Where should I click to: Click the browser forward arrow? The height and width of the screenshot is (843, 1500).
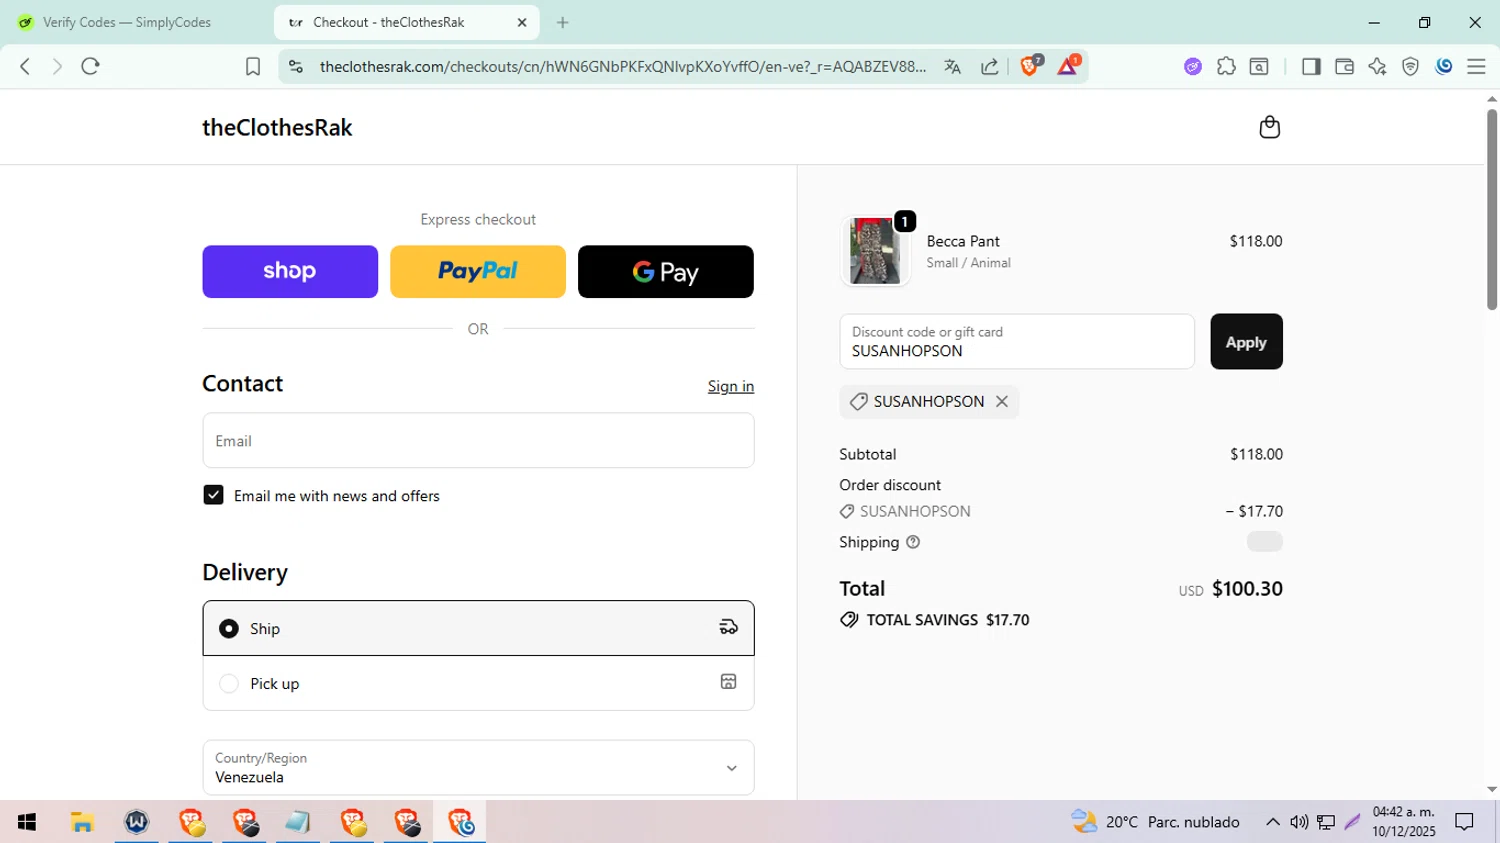57,66
